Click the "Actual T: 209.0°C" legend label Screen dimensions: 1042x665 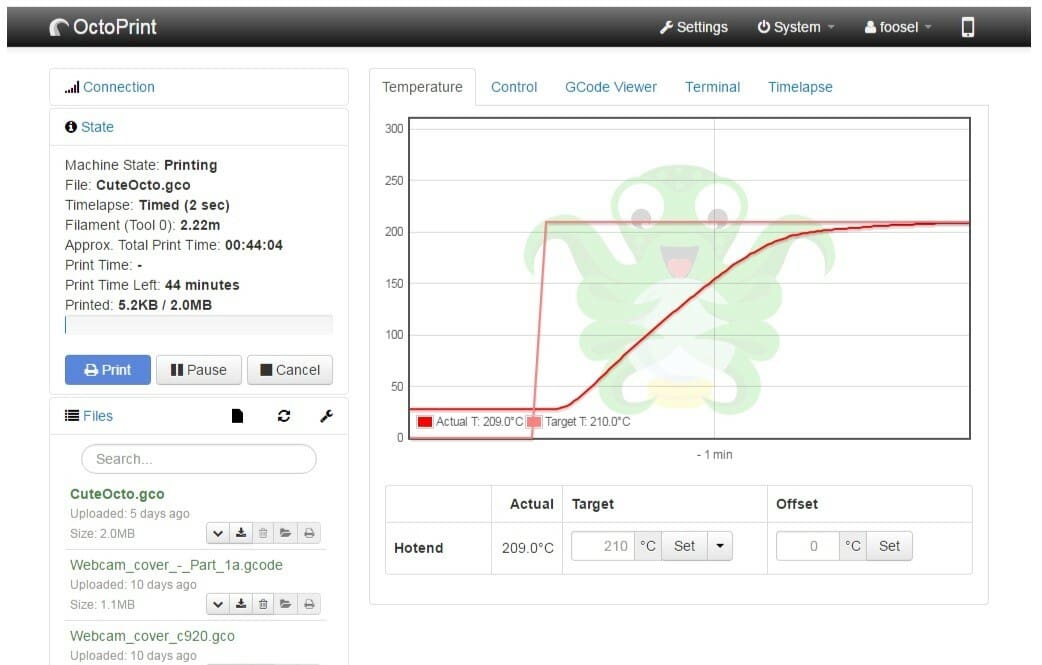(479, 422)
